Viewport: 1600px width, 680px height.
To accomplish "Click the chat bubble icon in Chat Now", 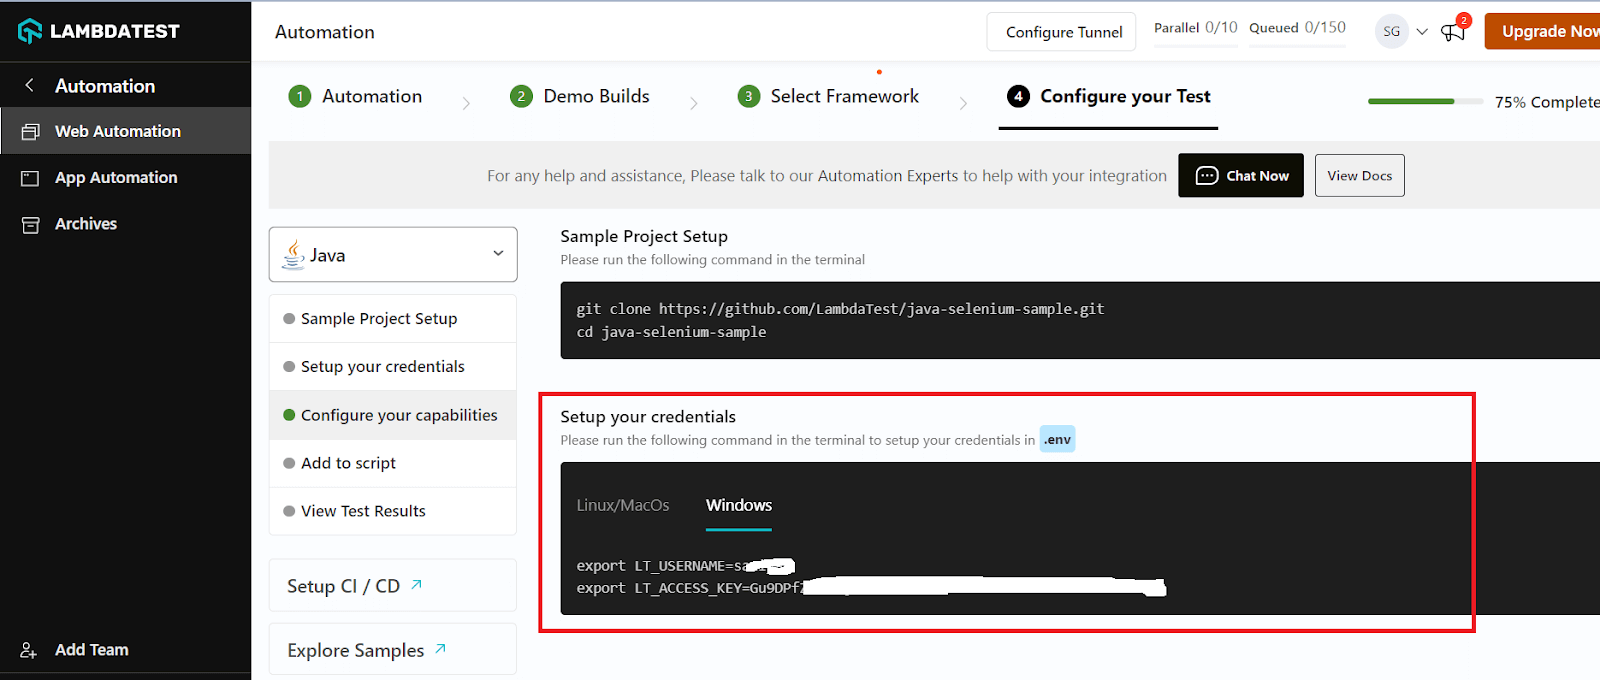I will [x=1207, y=175].
